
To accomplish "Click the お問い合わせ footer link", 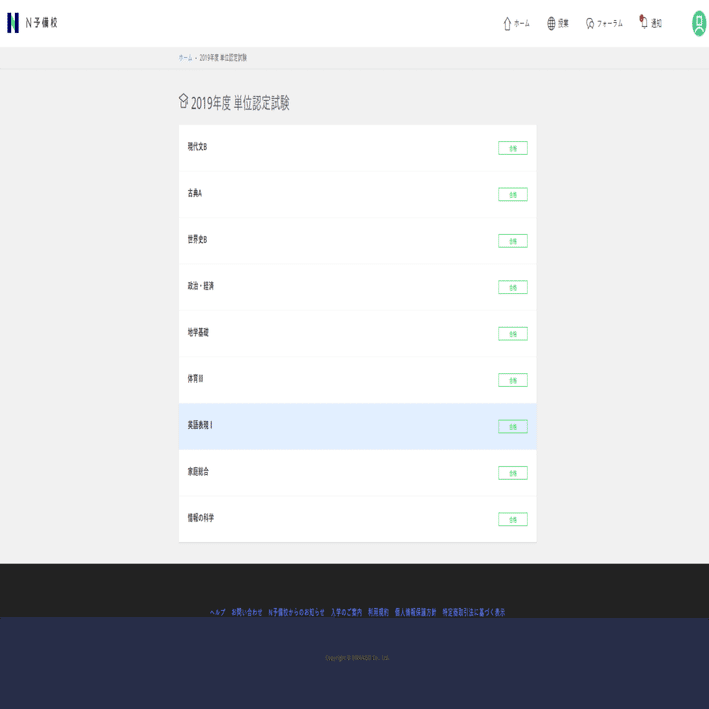I will 247,612.
